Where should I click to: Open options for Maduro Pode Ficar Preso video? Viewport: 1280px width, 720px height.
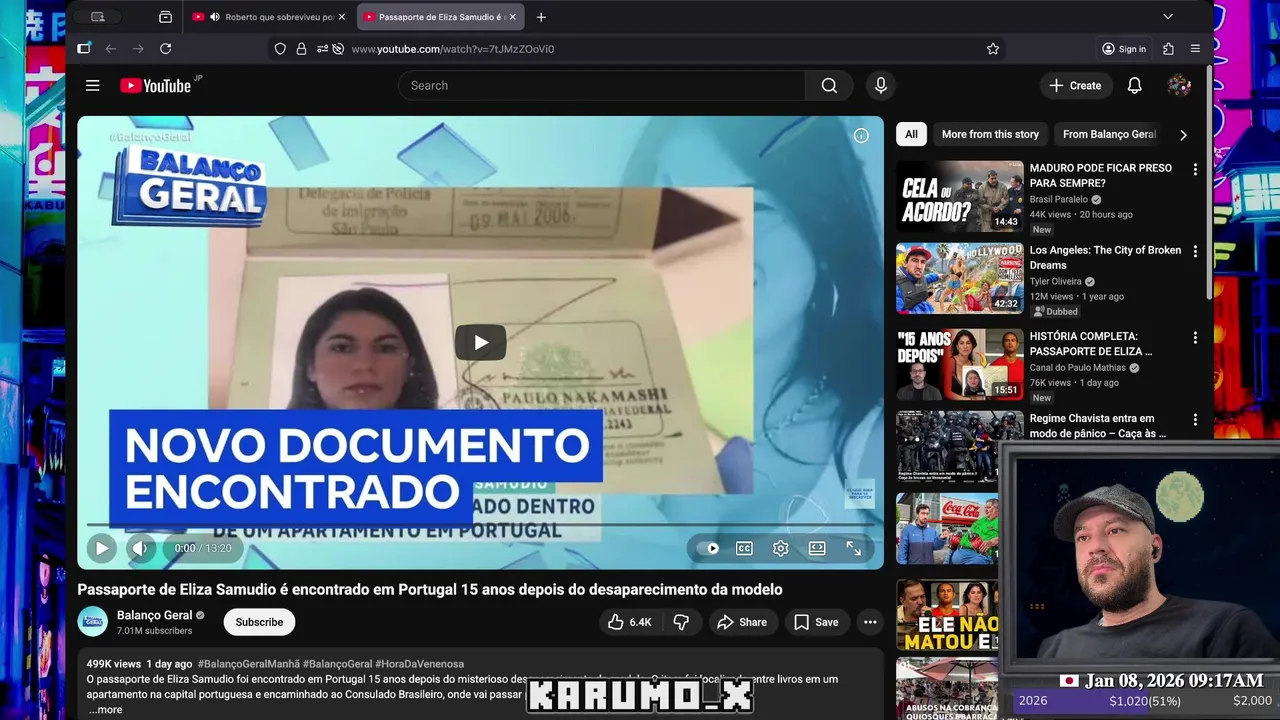tap(1194, 170)
